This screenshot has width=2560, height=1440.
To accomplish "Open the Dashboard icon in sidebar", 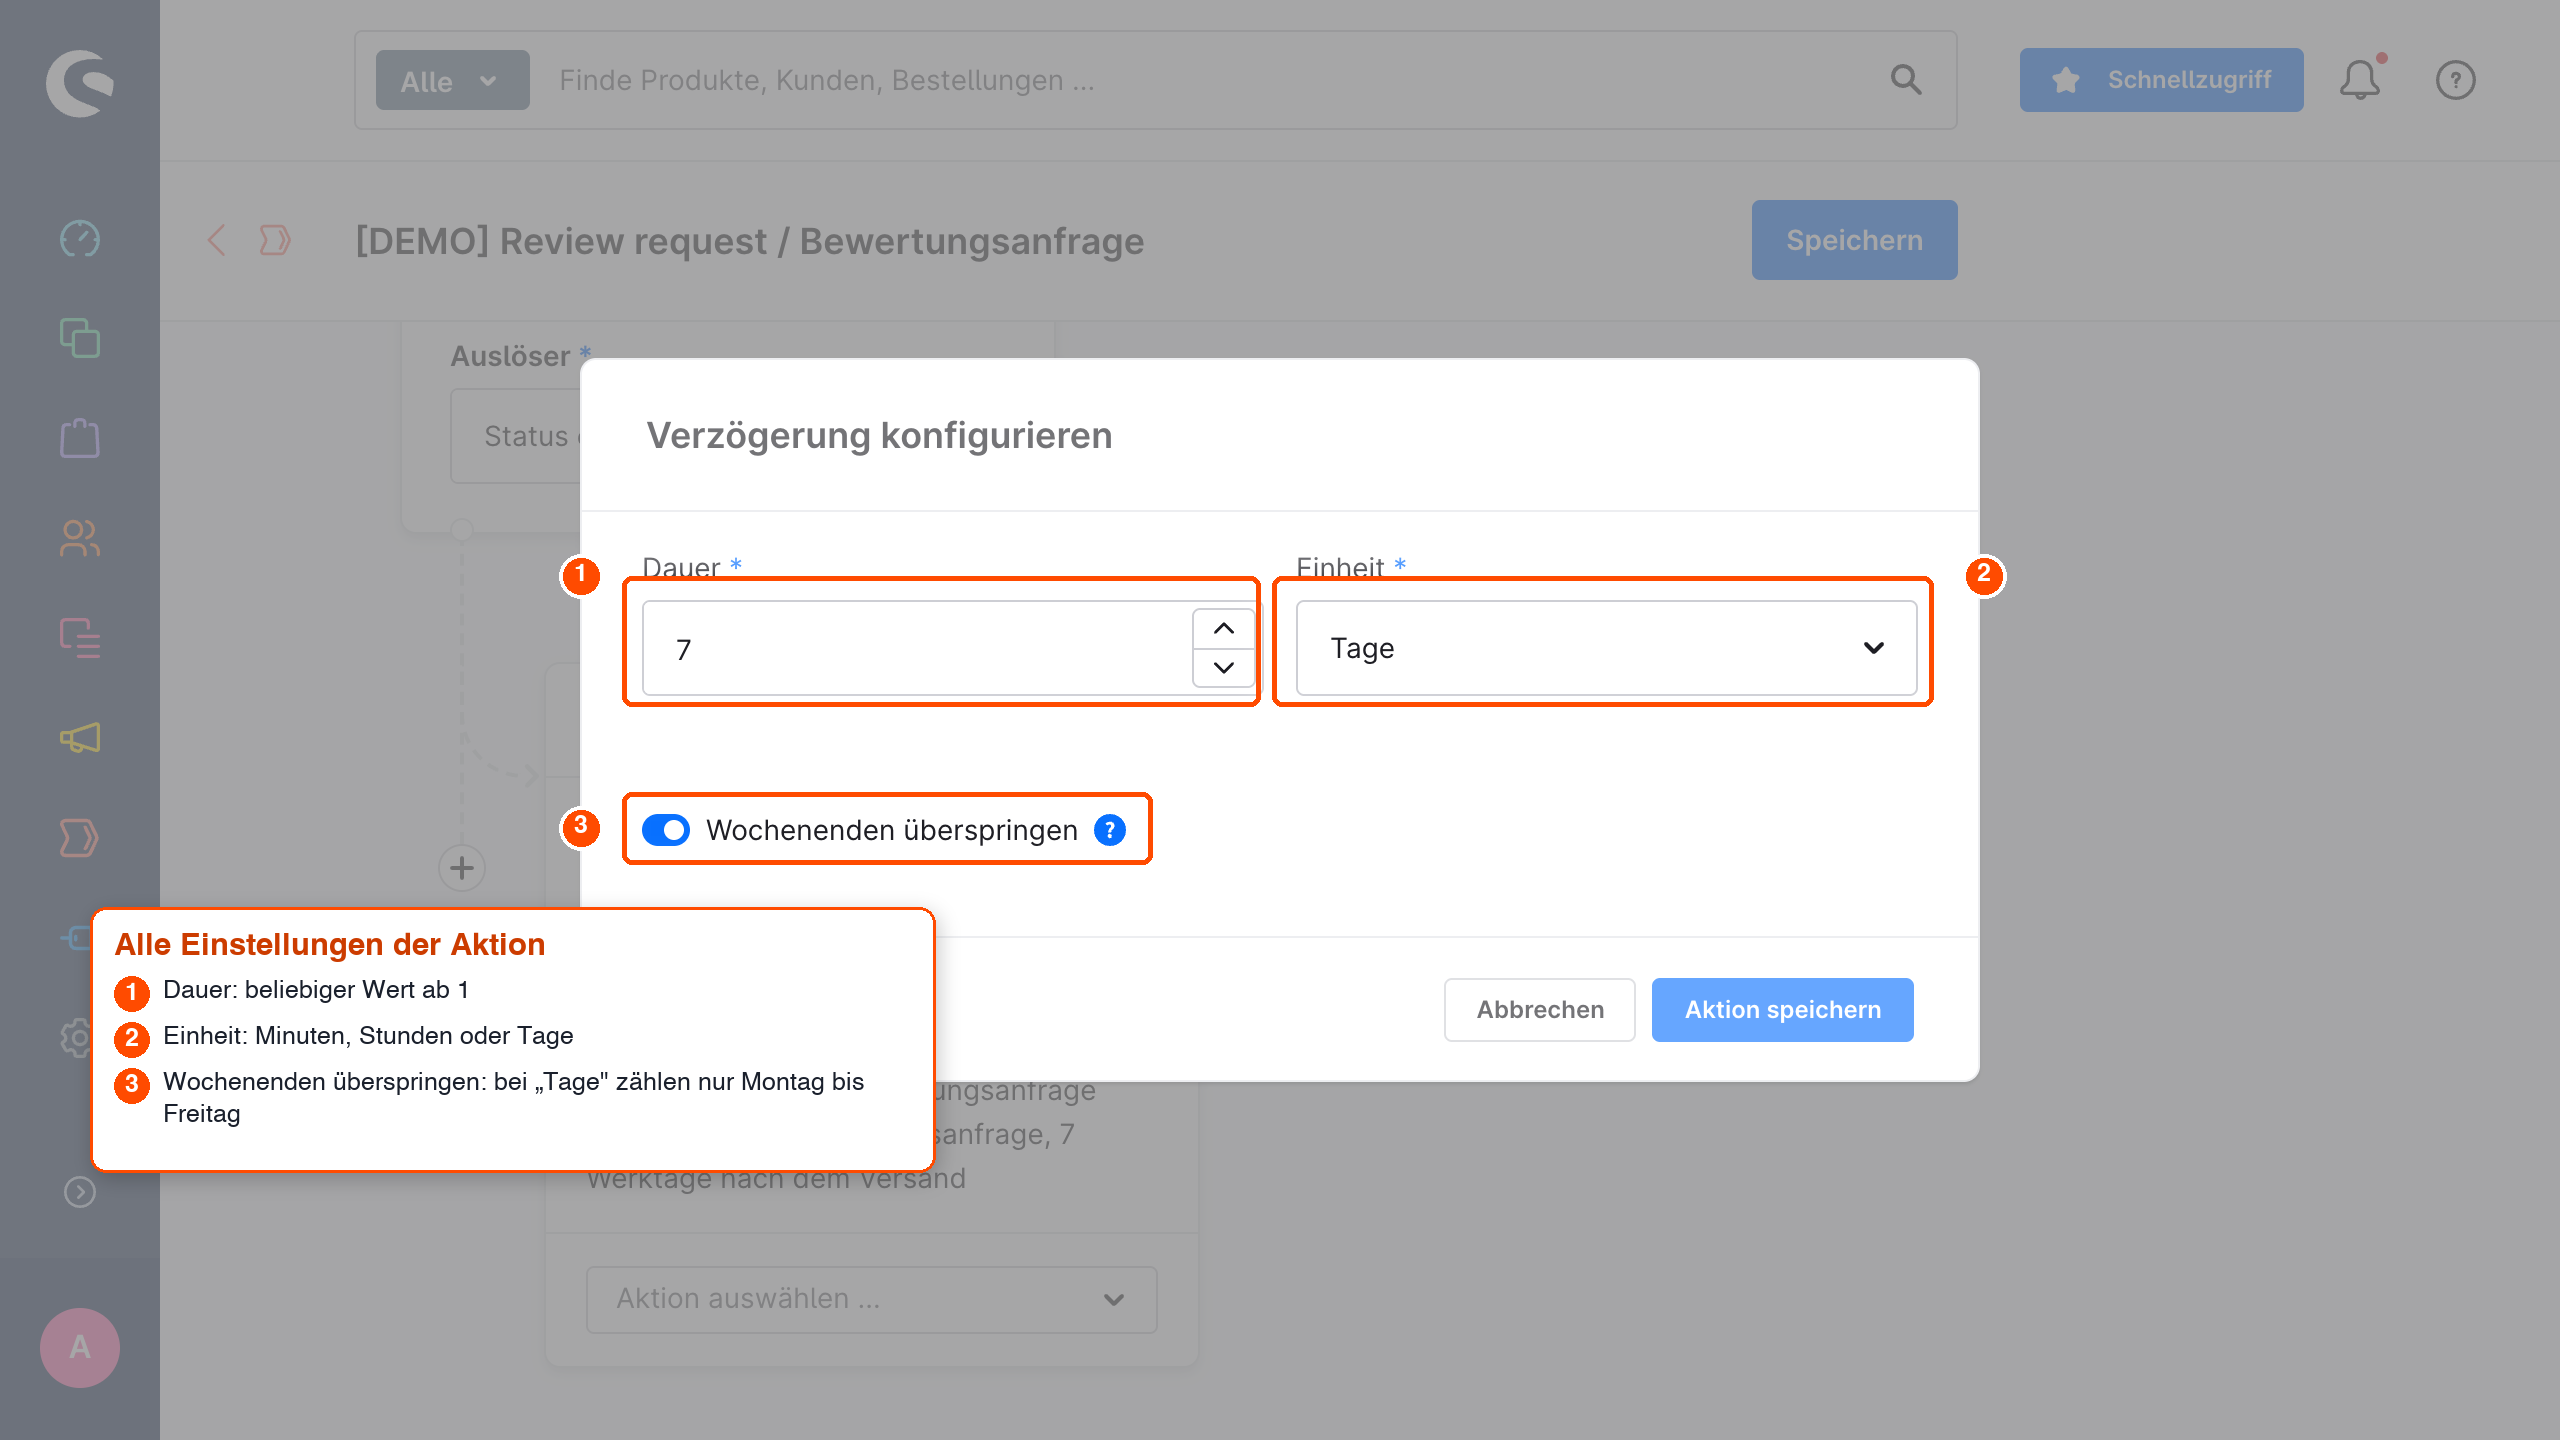I will point(80,239).
